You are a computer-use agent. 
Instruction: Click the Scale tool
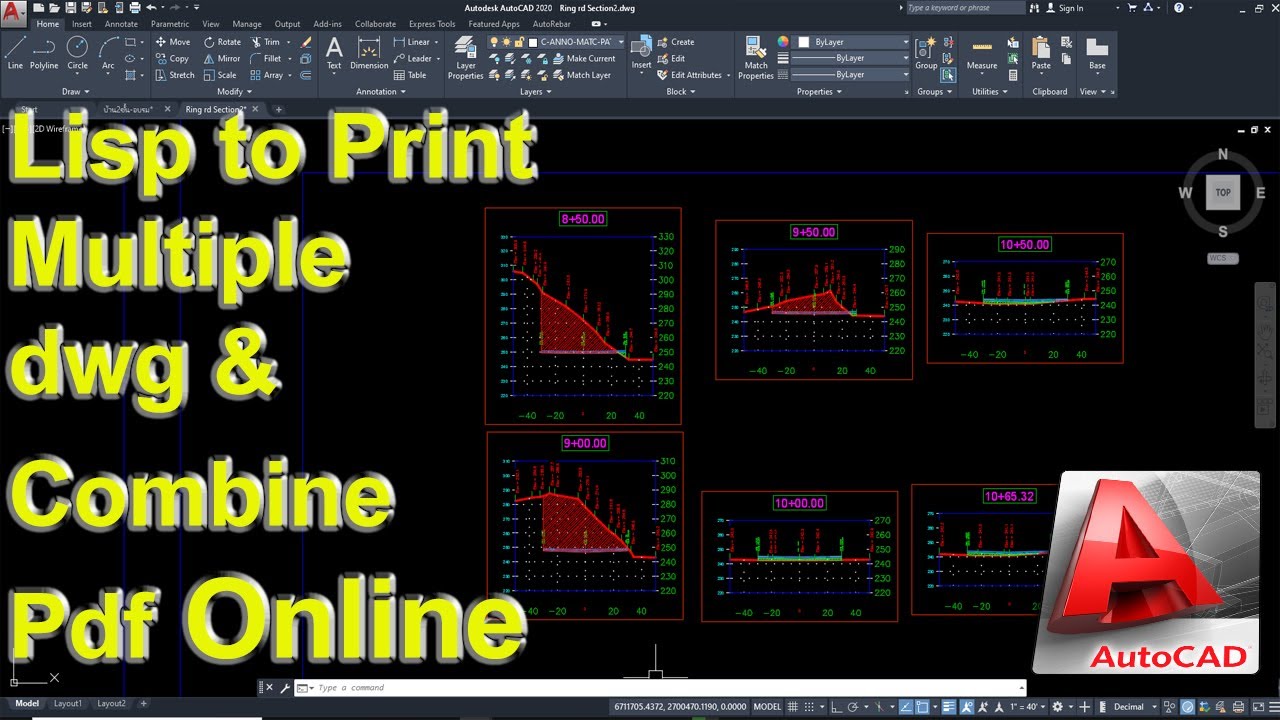click(220, 75)
